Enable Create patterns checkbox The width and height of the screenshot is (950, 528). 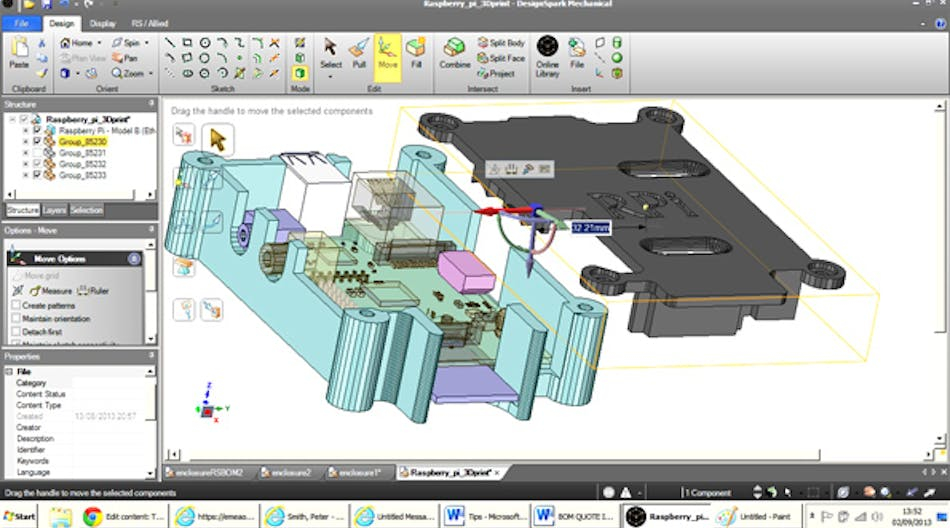16,305
